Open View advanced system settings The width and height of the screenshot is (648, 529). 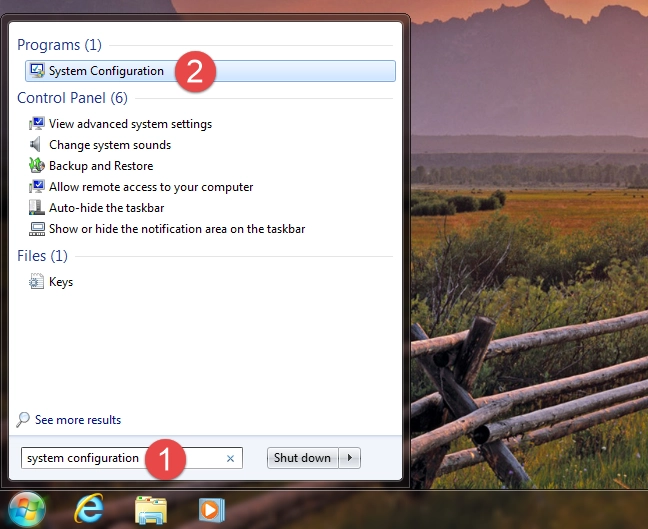tap(130, 124)
